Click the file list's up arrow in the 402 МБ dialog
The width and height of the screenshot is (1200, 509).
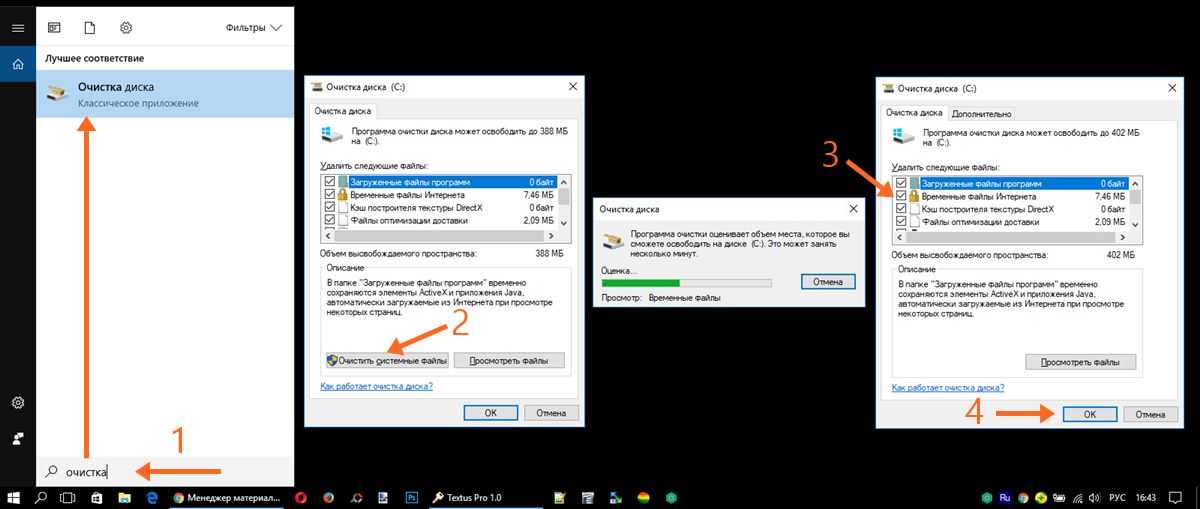[x=1136, y=184]
